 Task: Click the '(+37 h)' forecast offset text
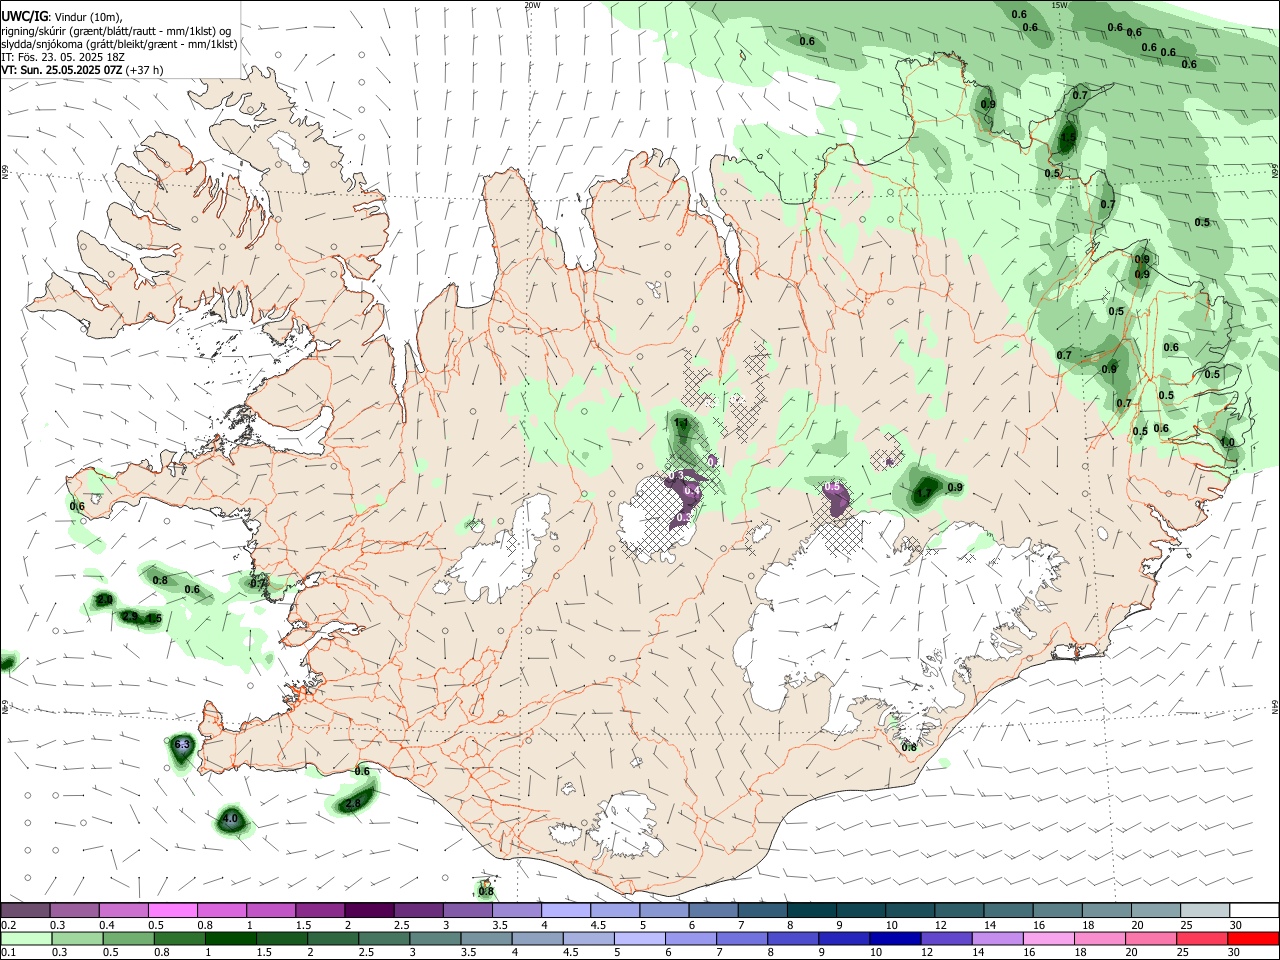[x=144, y=70]
